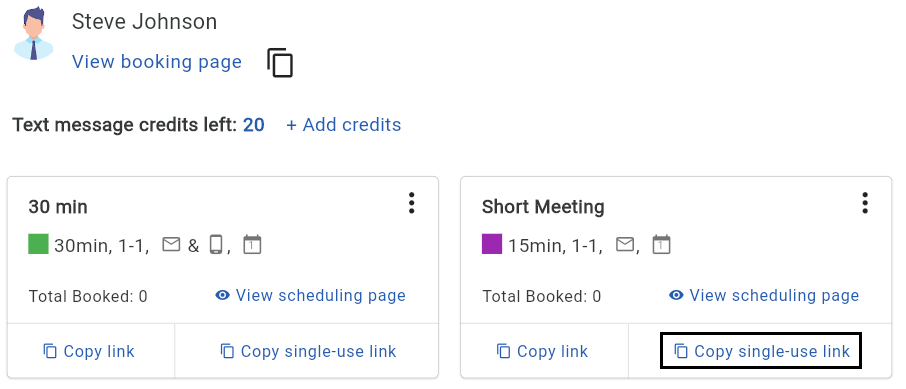Image resolution: width=906 pixels, height=389 pixels.
Task: Copy single-use link for 30 min event
Action: click(x=309, y=351)
